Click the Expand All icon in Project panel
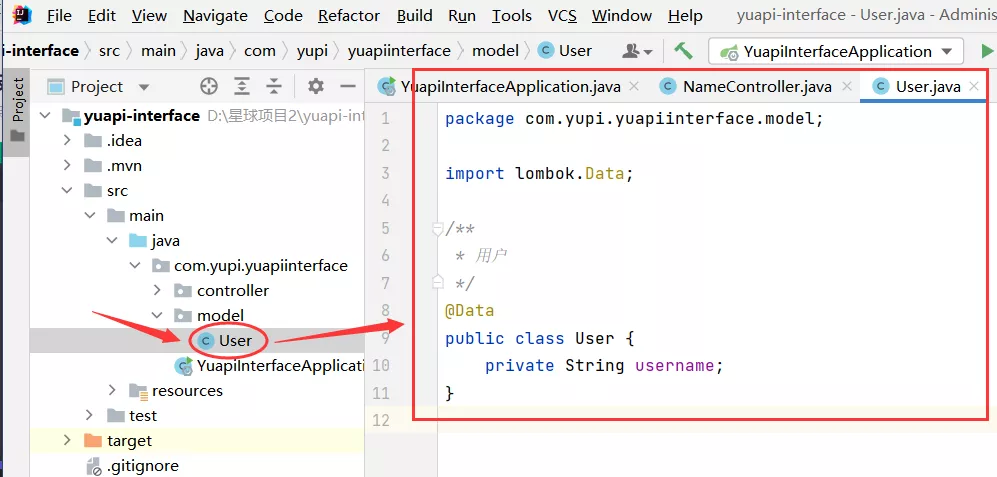 pyautogui.click(x=242, y=86)
